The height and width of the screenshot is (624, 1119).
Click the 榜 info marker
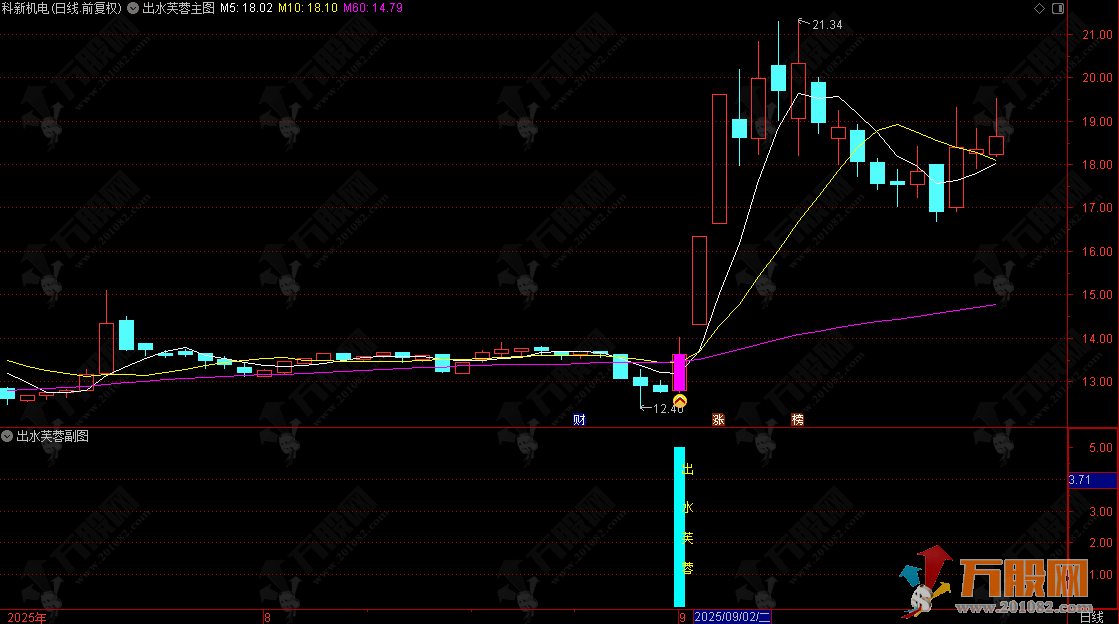pos(798,420)
